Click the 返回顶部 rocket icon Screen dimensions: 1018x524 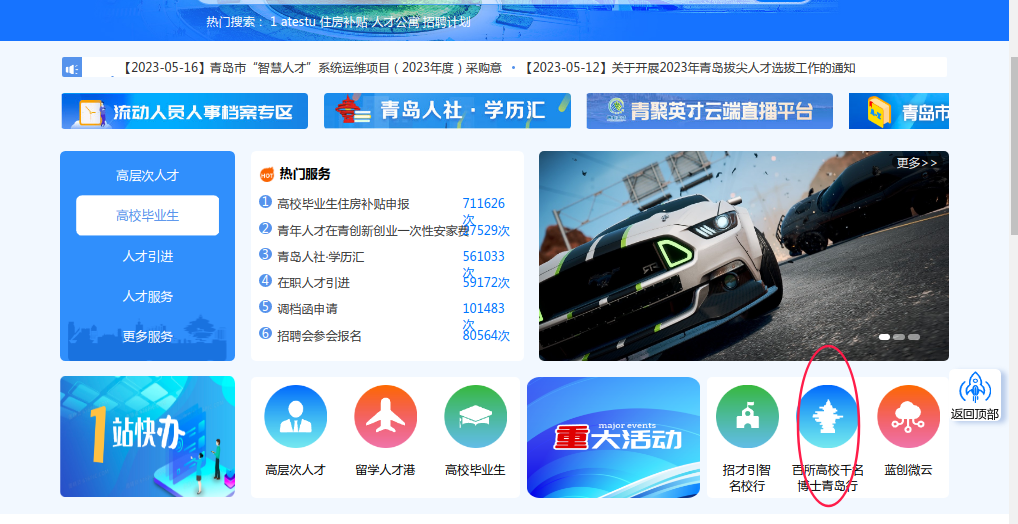974,388
